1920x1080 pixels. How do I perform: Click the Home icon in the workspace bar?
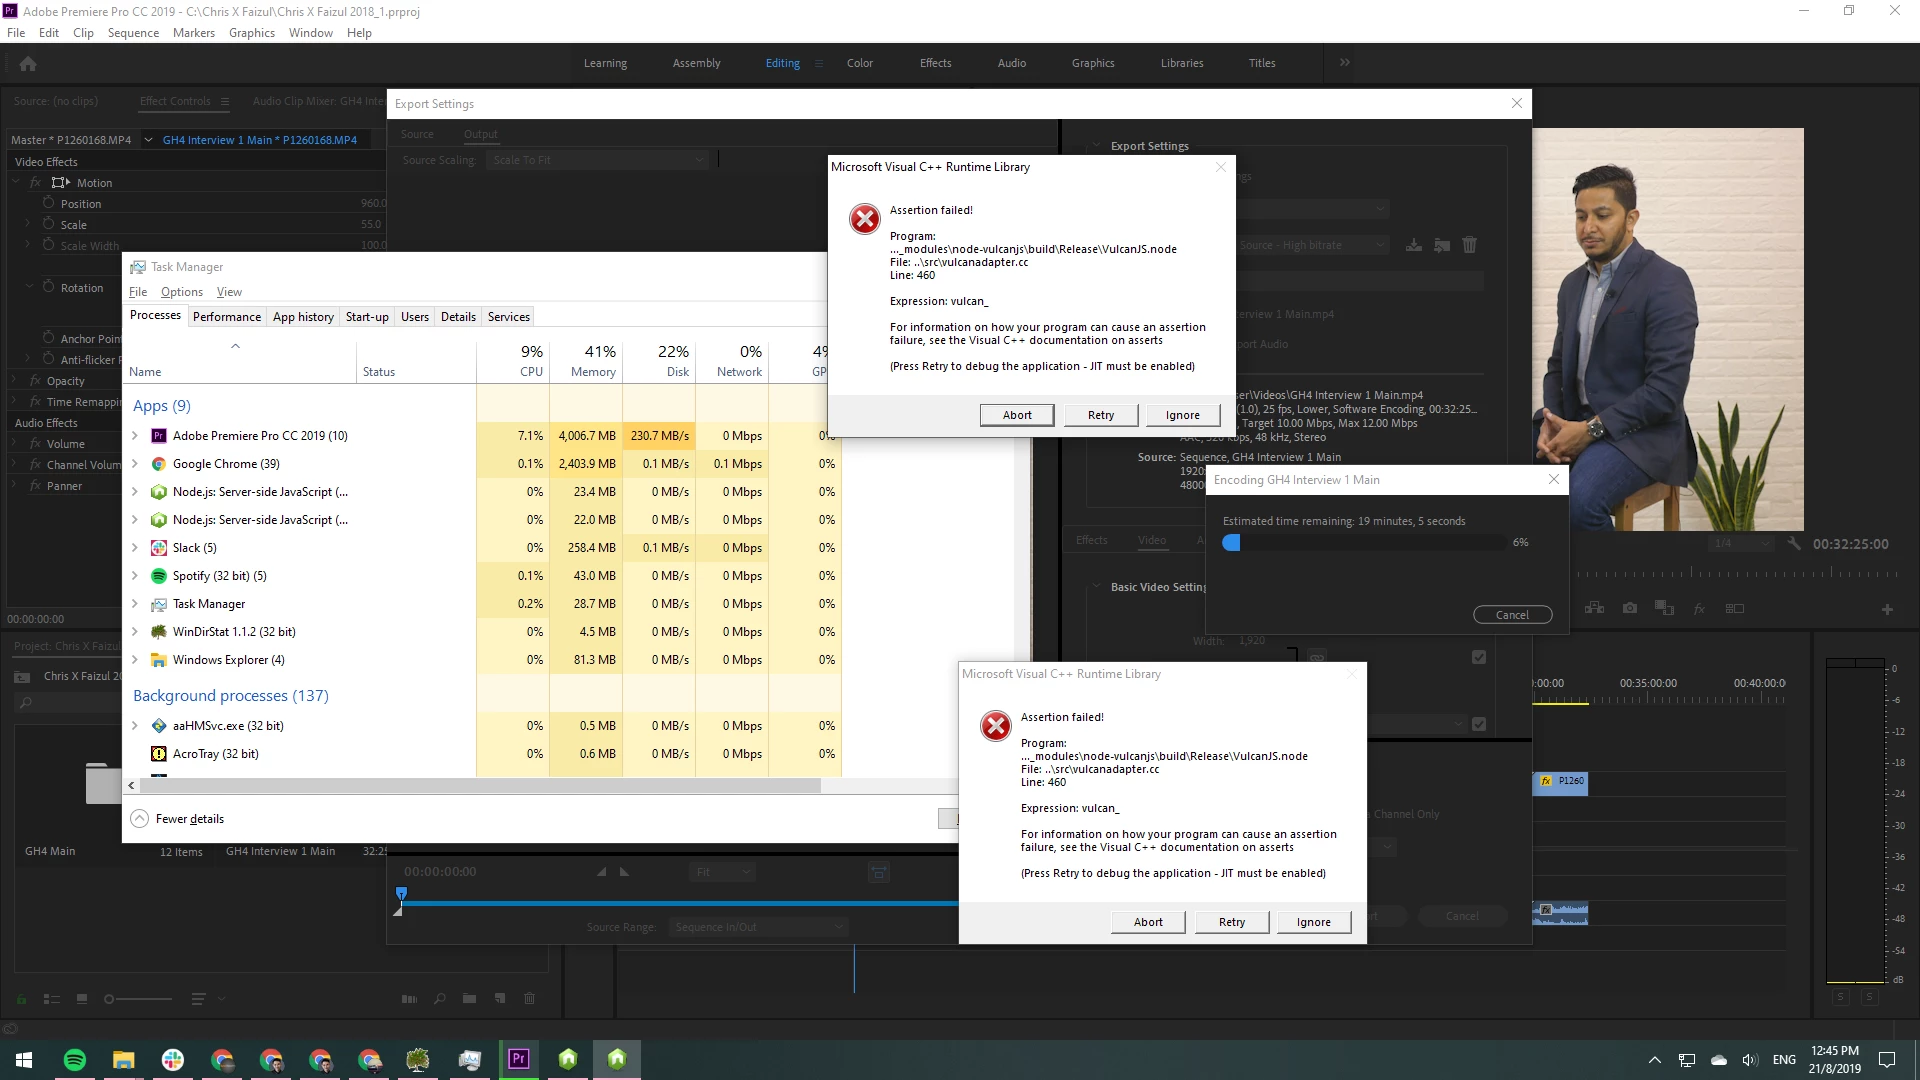point(28,64)
